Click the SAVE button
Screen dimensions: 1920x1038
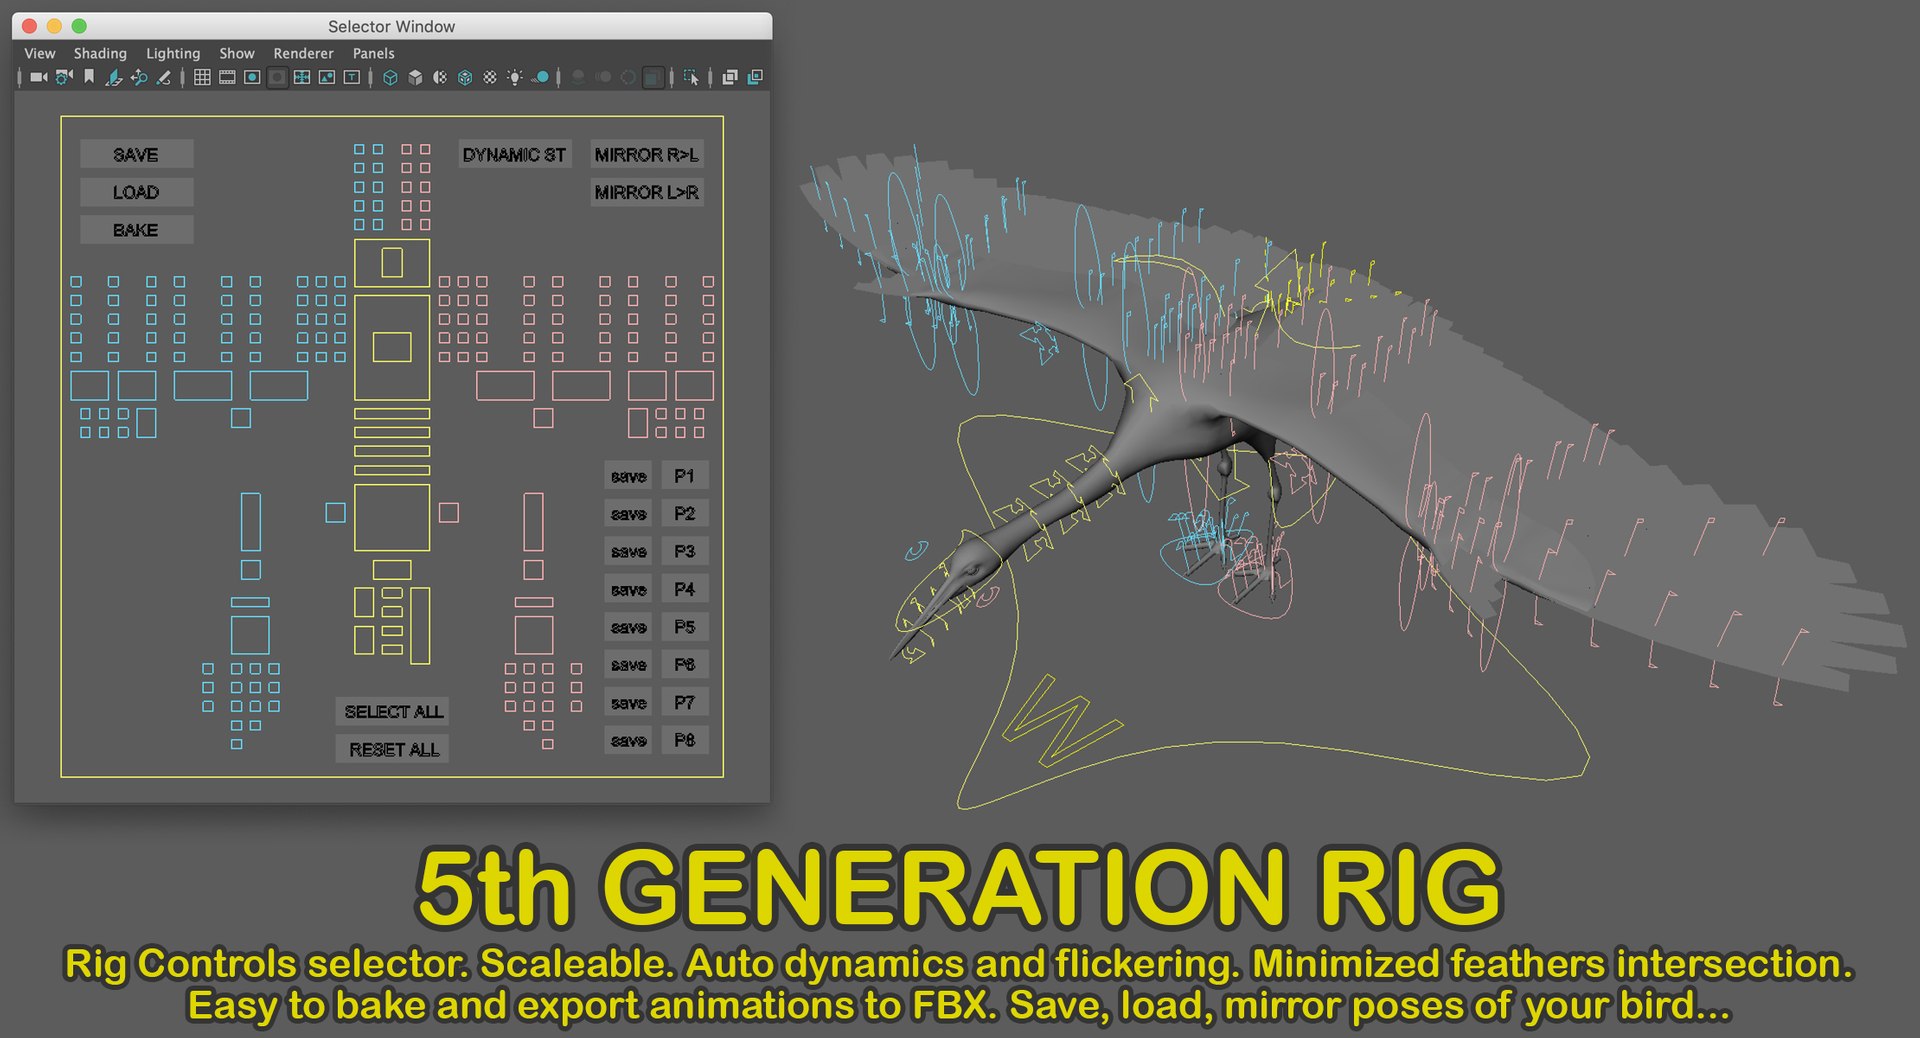[x=137, y=155]
